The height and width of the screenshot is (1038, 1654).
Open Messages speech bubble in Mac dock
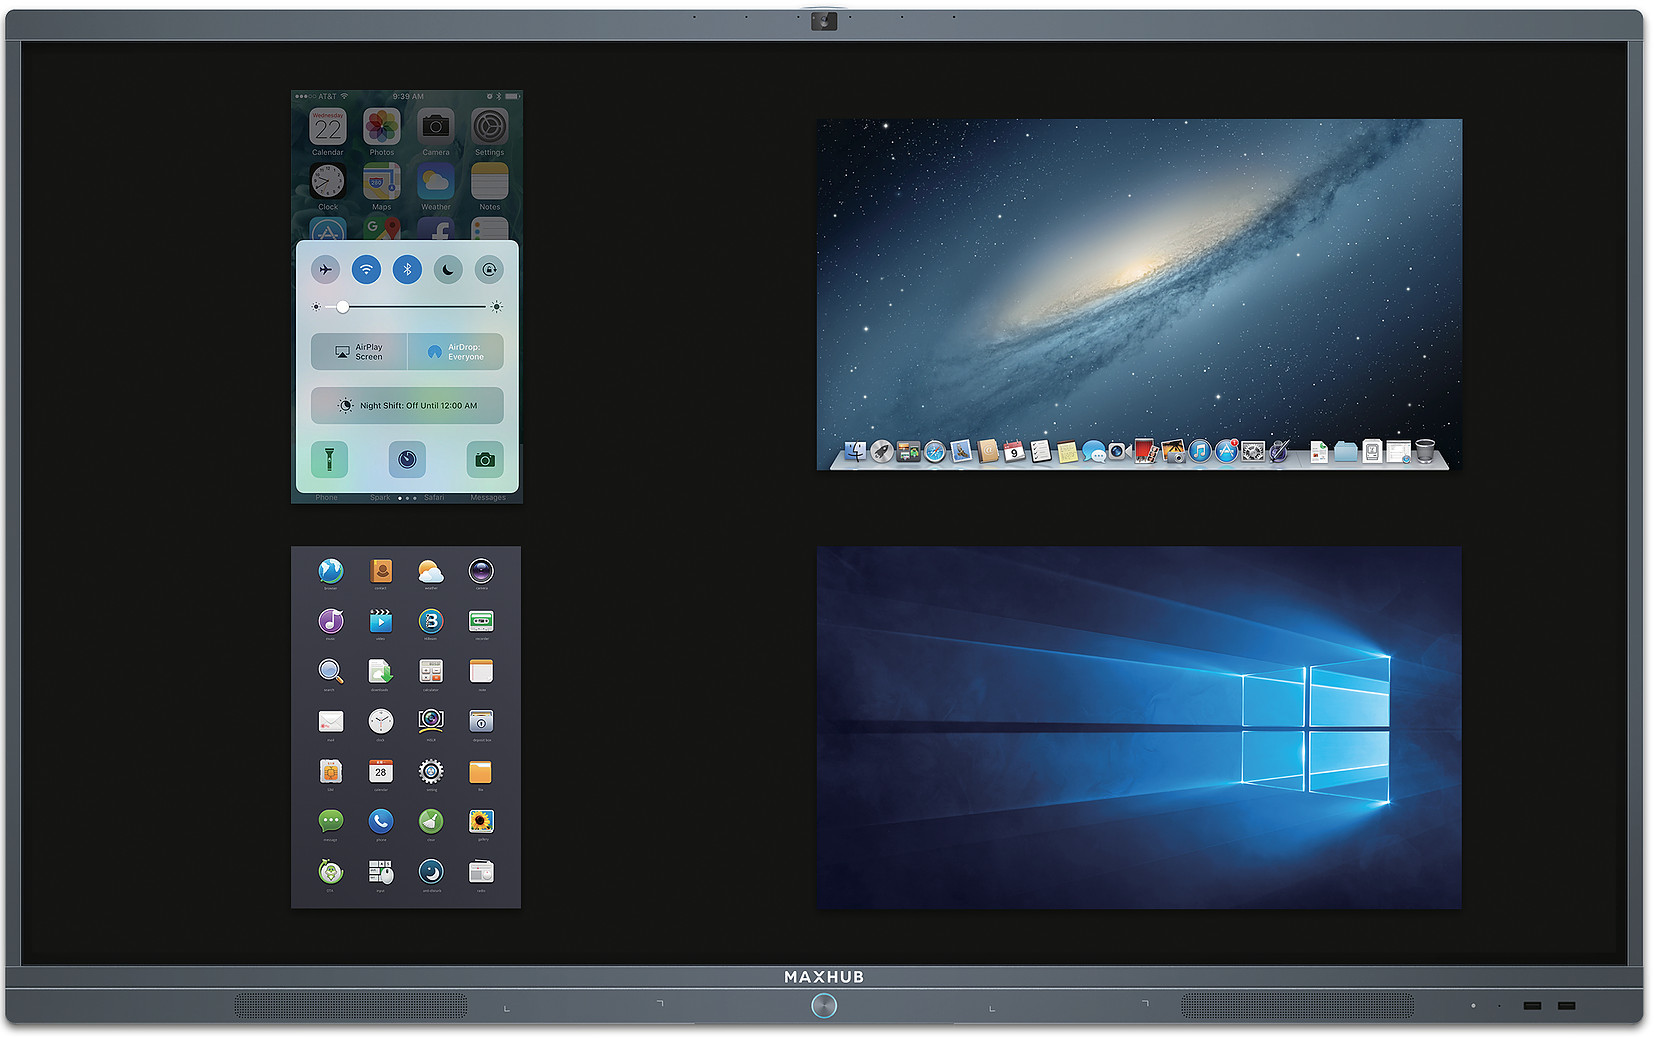pyautogui.click(x=1094, y=451)
